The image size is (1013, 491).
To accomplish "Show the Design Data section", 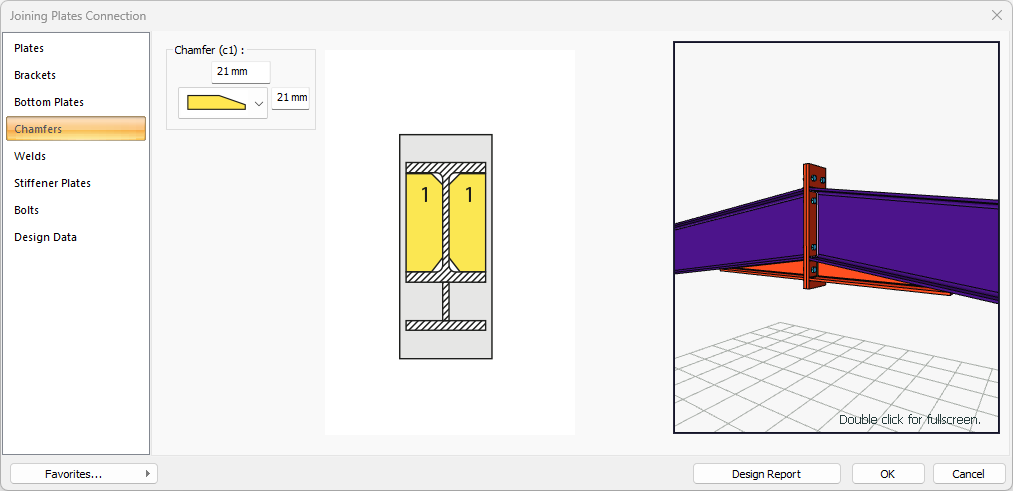I will (76, 237).
